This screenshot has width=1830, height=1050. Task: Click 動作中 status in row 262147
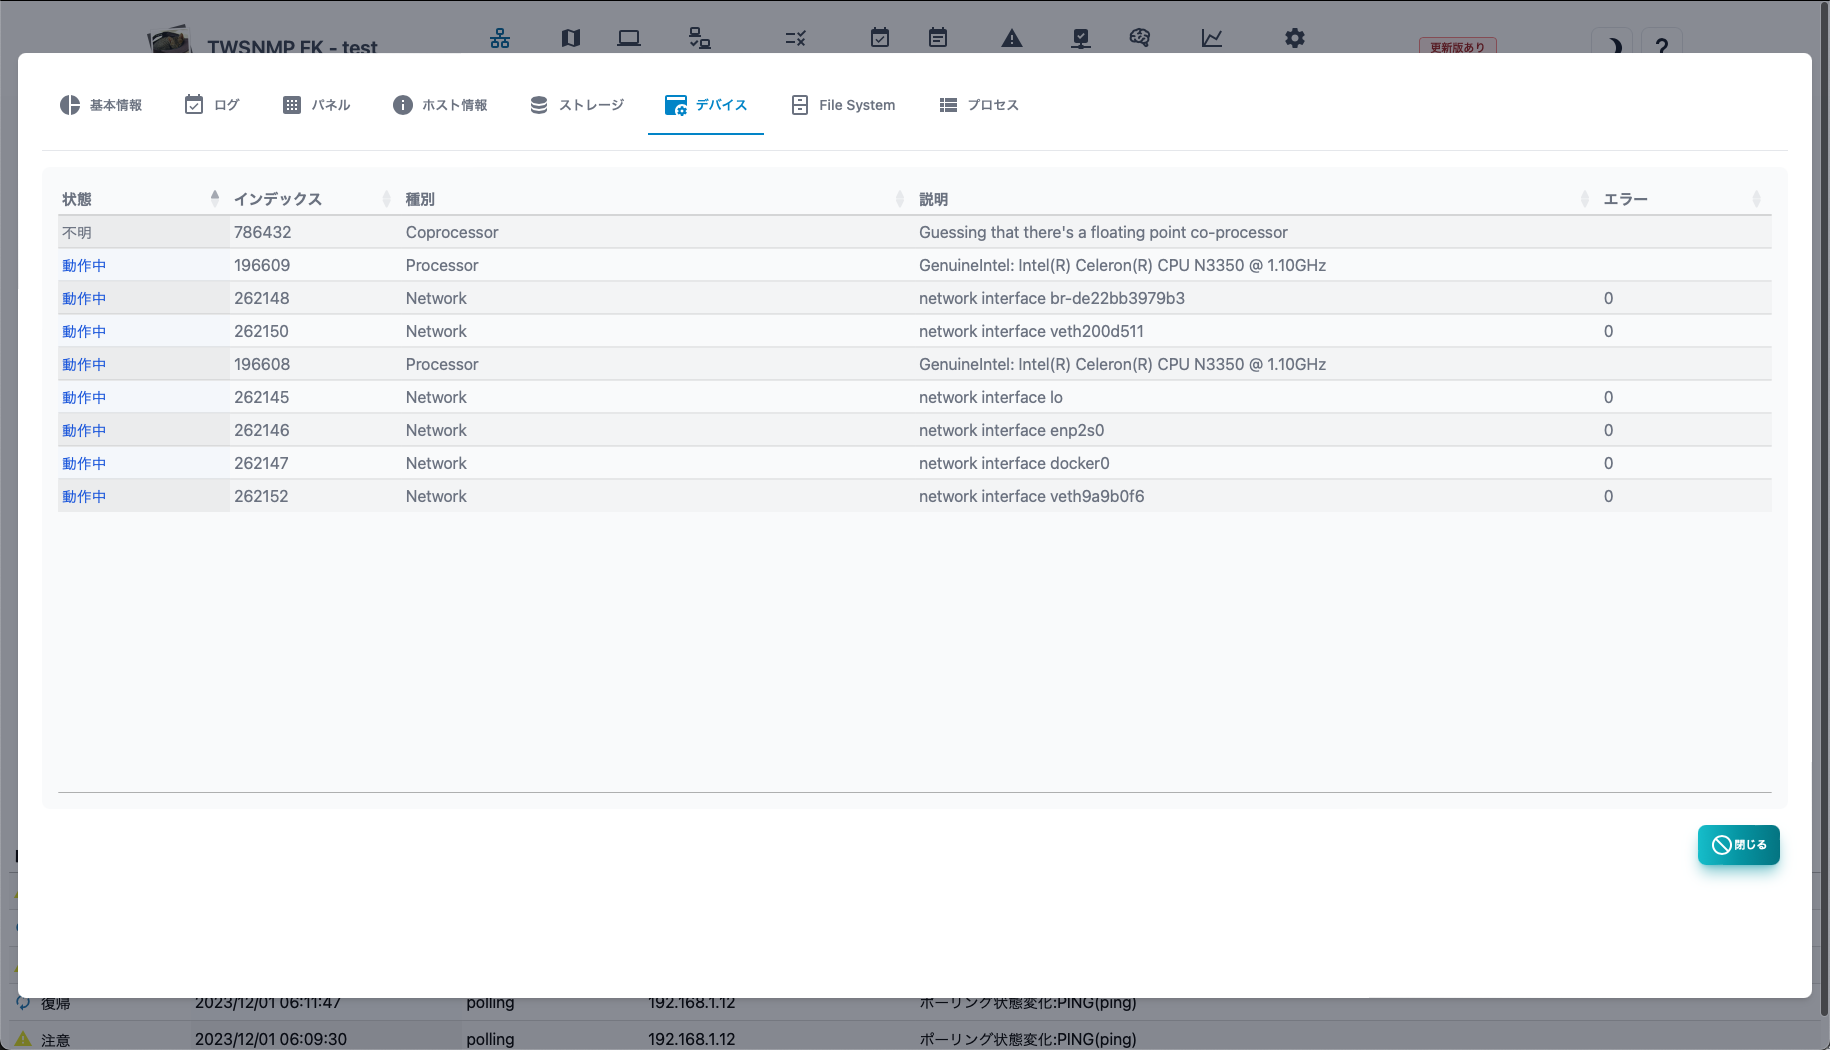[84, 463]
